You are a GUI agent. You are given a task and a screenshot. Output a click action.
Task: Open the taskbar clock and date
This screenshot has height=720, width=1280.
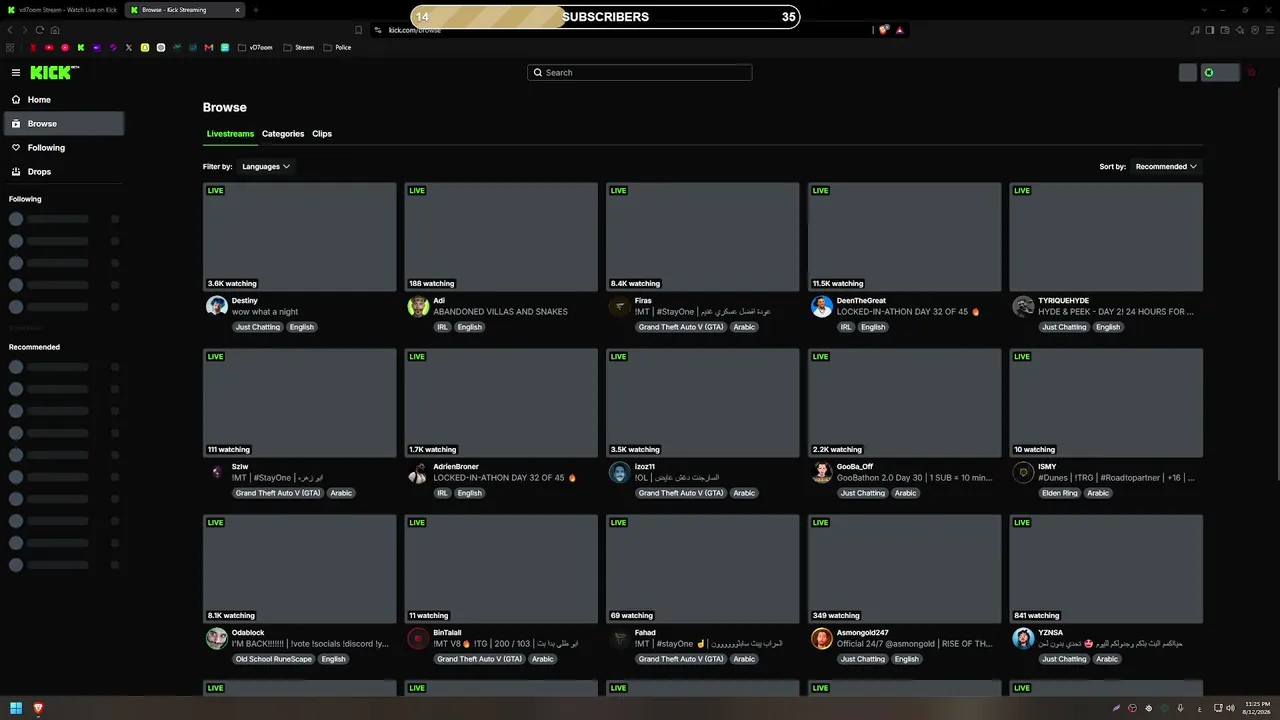coord(1255,708)
